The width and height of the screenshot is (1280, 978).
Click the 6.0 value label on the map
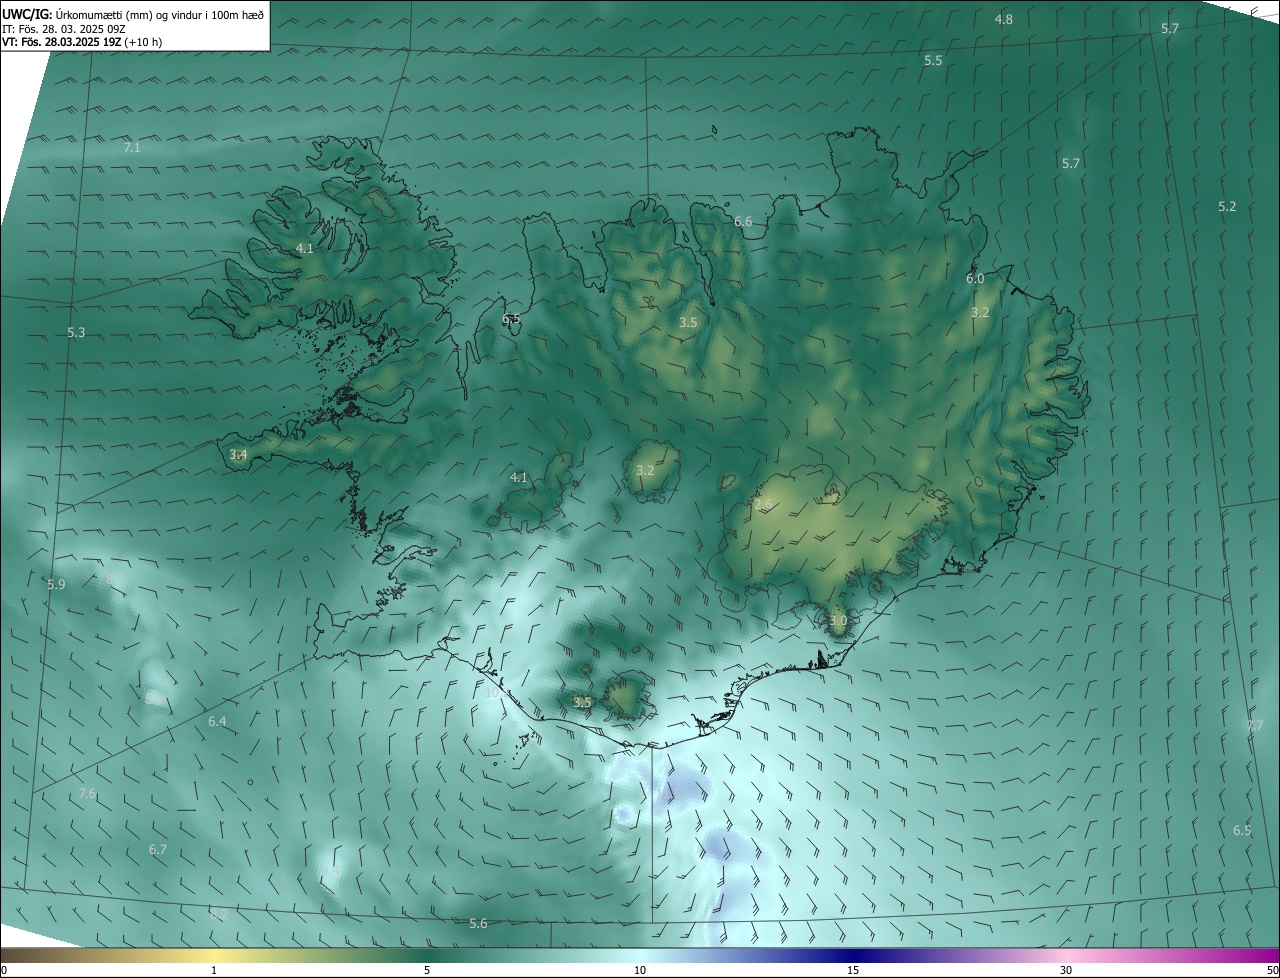tap(975, 279)
